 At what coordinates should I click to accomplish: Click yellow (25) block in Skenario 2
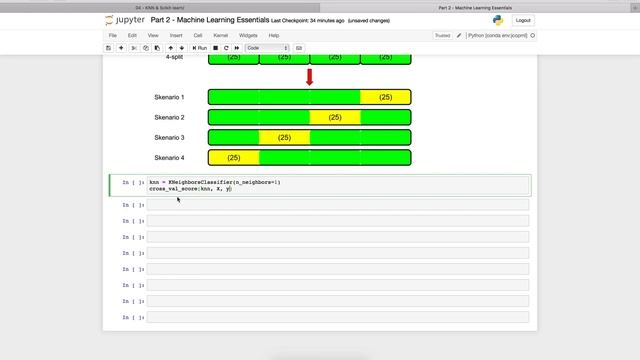[335, 118]
